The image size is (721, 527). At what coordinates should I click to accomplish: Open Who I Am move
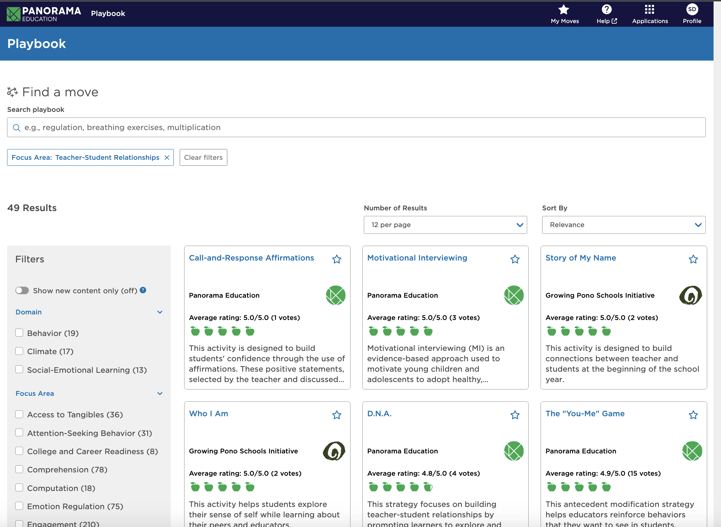coord(209,414)
